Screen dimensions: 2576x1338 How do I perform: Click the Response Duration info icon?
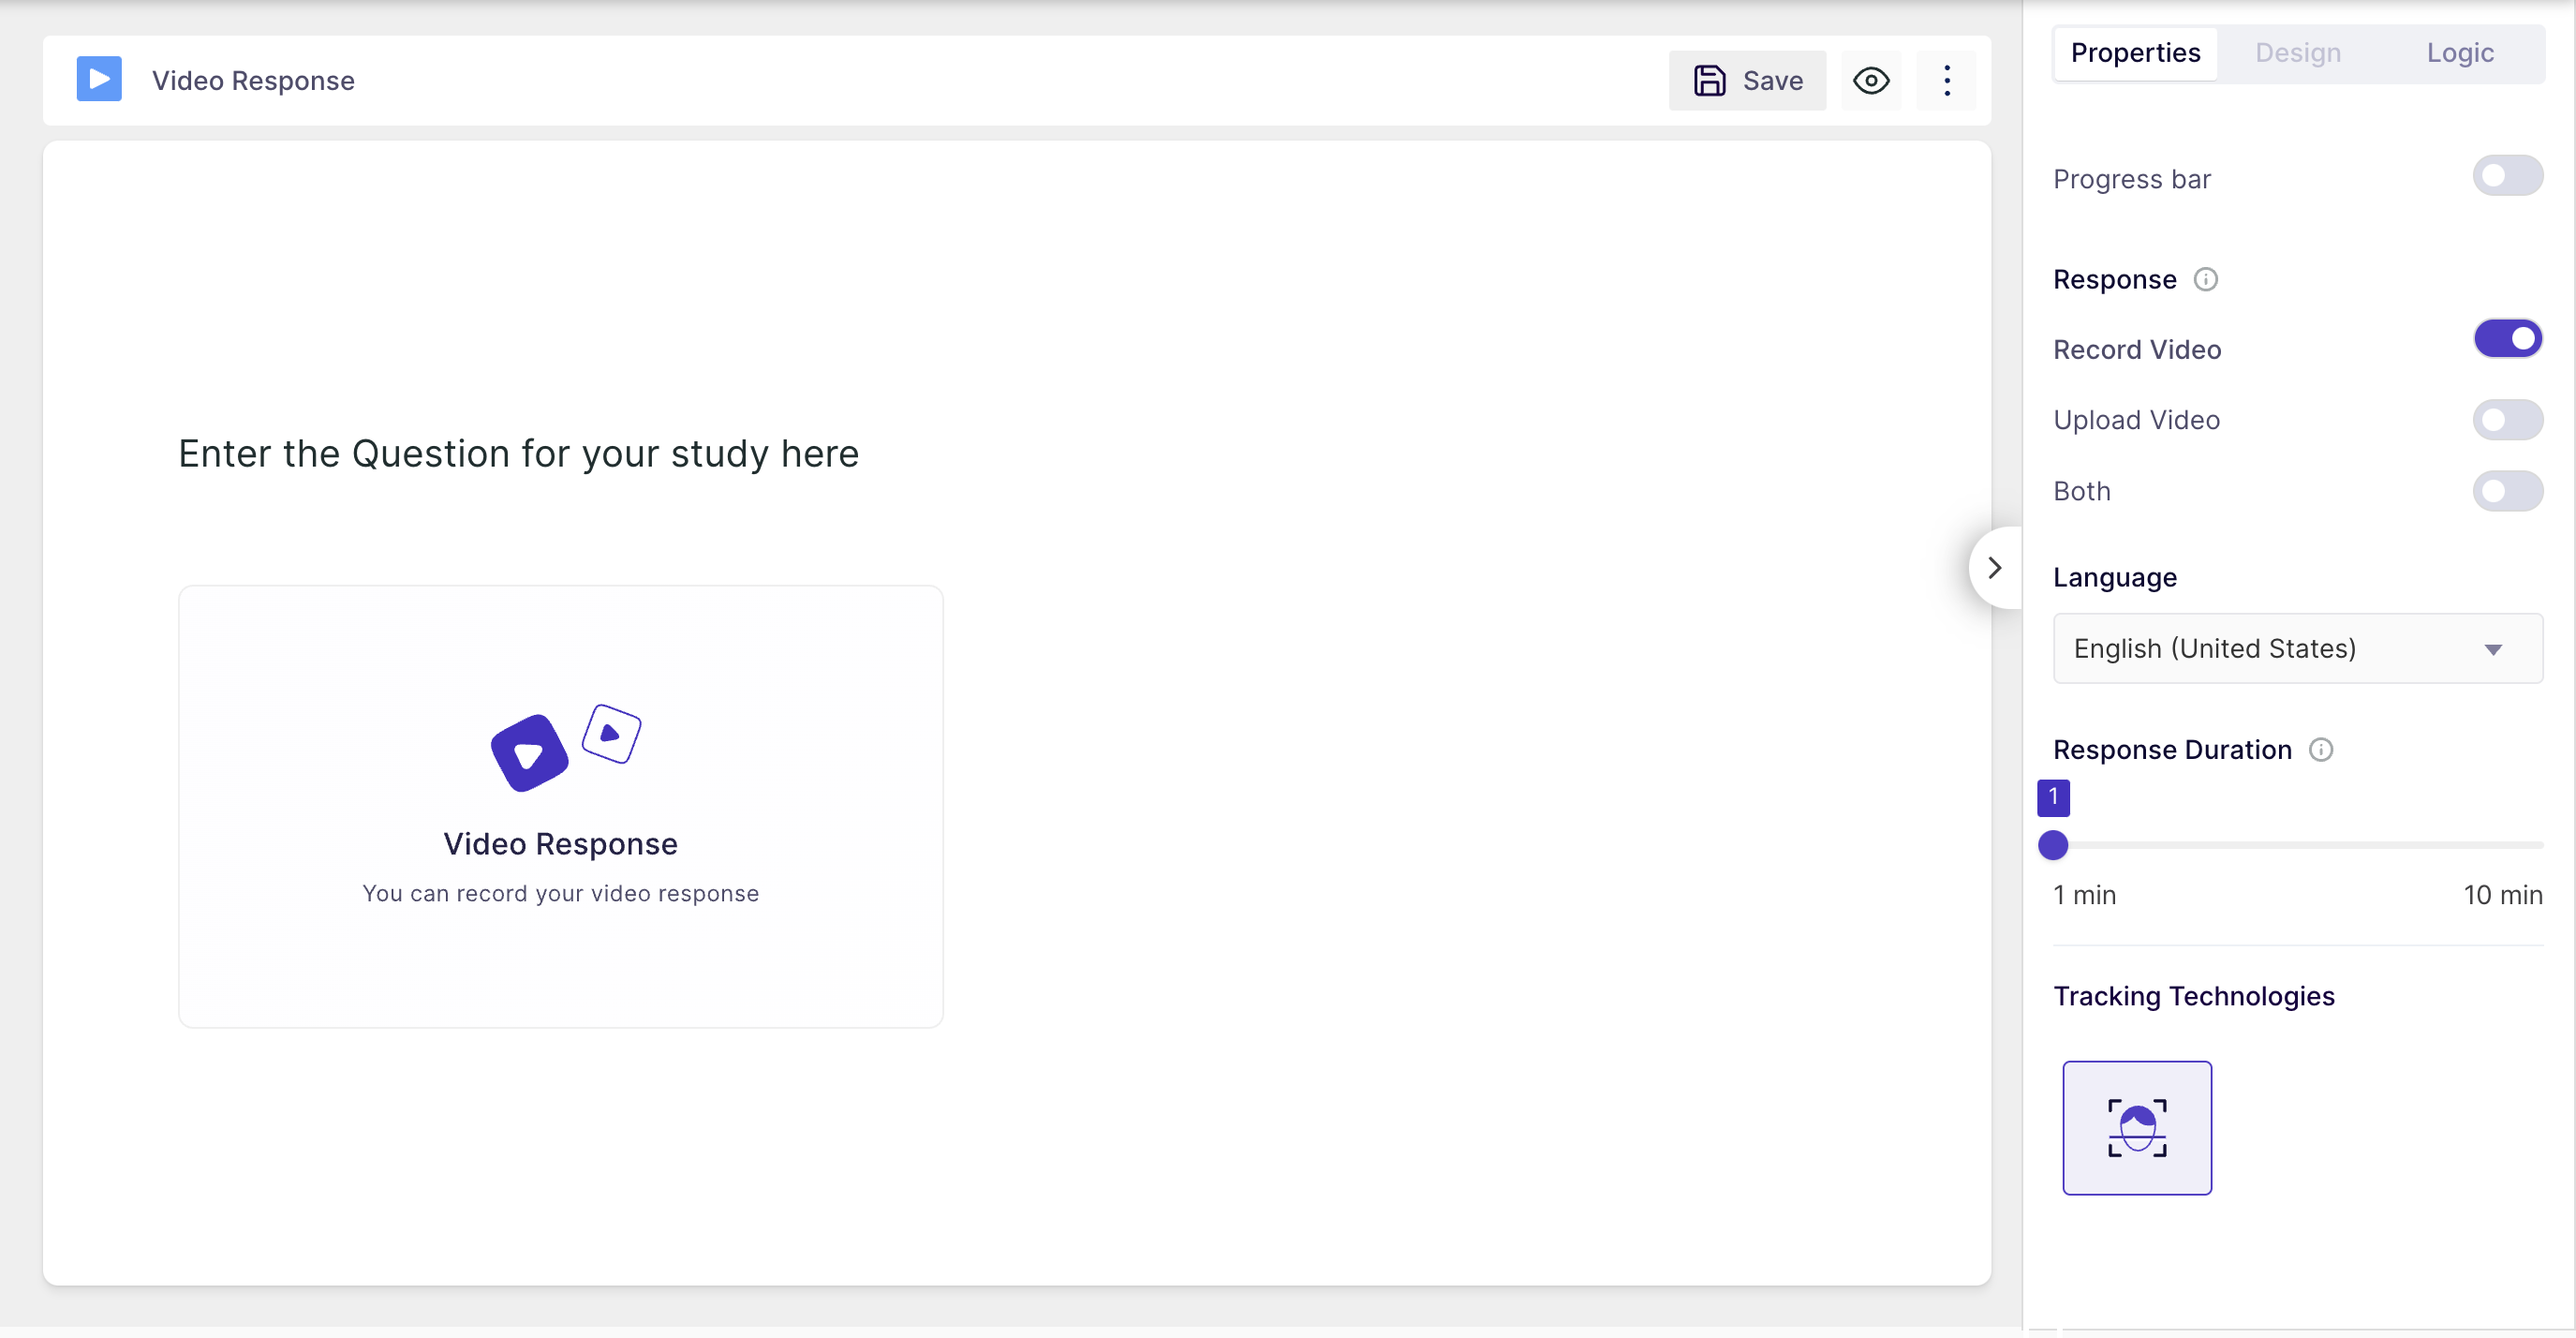[2321, 750]
